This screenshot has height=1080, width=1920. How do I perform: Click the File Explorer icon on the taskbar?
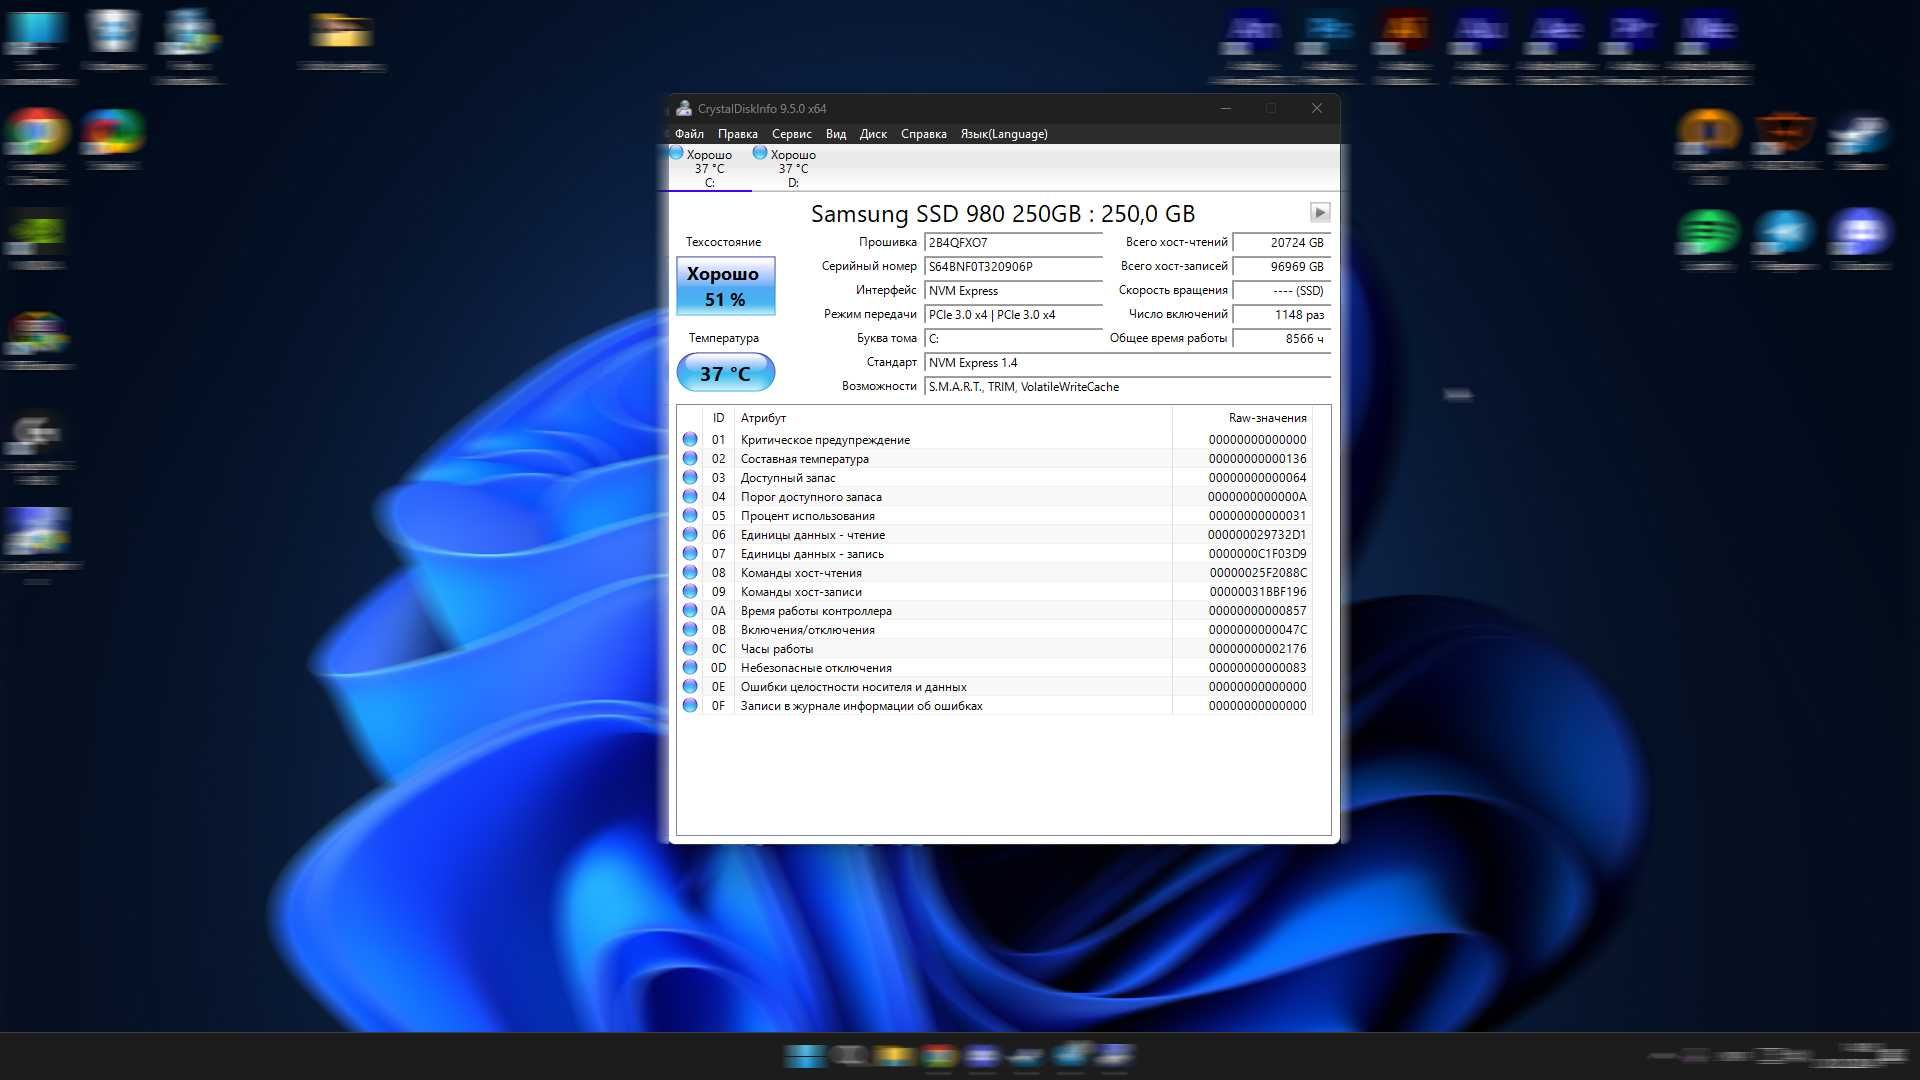coord(894,1055)
